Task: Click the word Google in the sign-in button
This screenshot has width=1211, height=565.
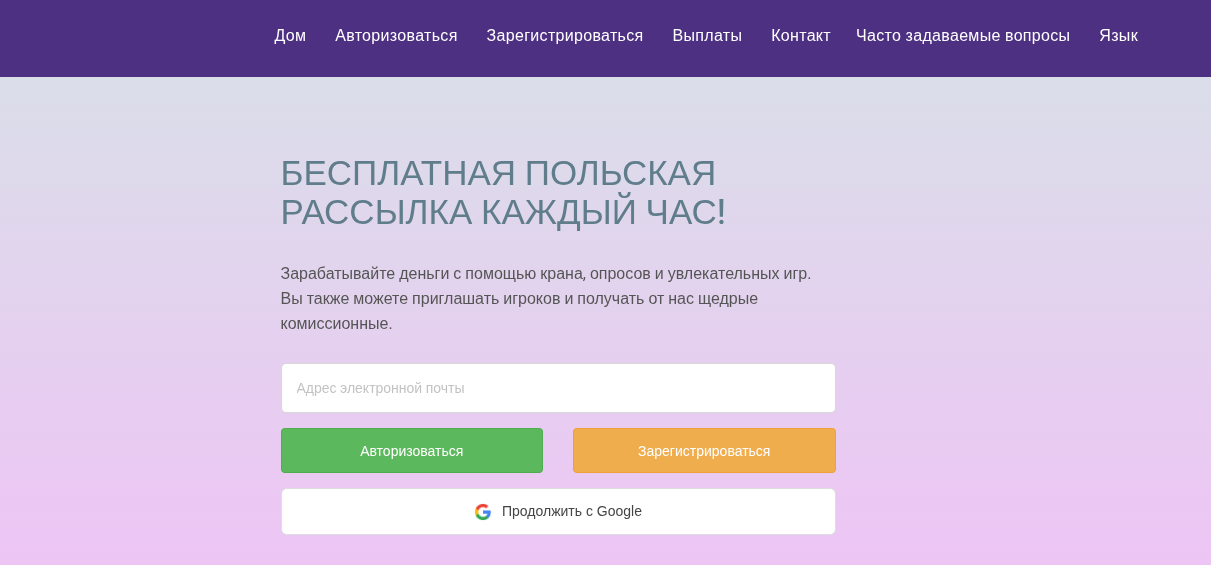Action: tap(619, 512)
